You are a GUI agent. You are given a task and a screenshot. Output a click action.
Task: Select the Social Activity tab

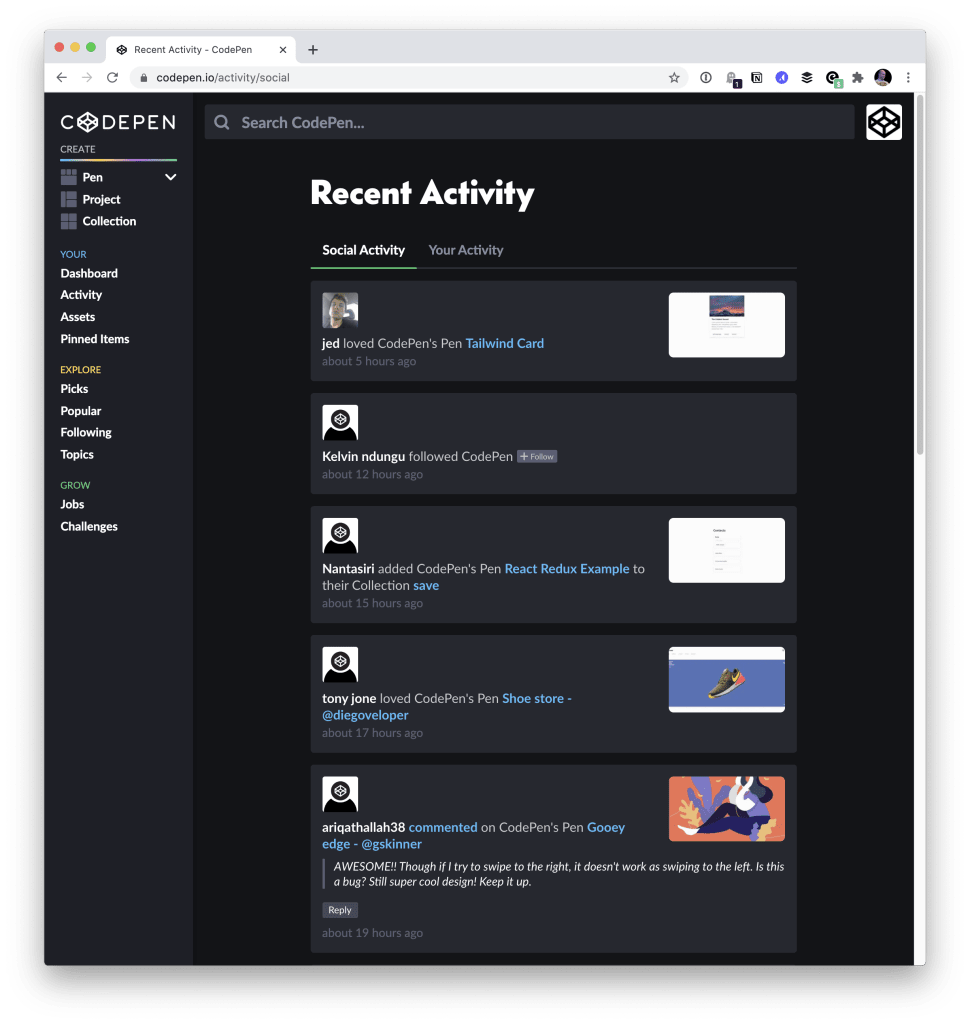click(x=363, y=250)
